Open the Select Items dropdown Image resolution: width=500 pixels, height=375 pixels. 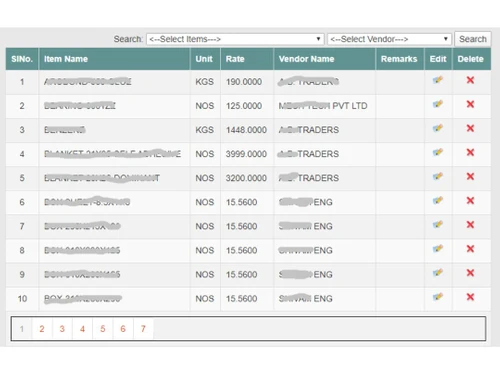point(235,39)
